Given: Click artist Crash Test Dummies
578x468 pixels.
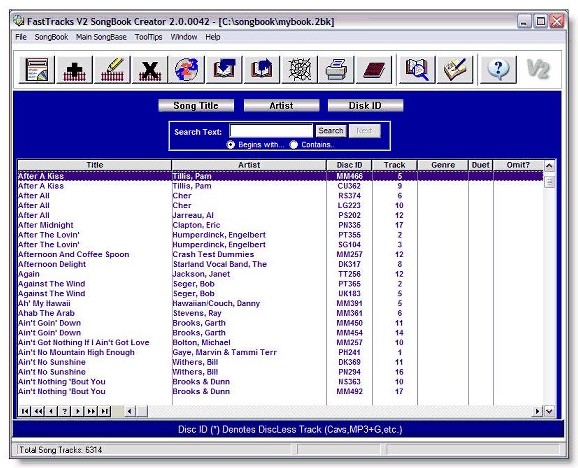Looking at the screenshot, I should point(213,255).
